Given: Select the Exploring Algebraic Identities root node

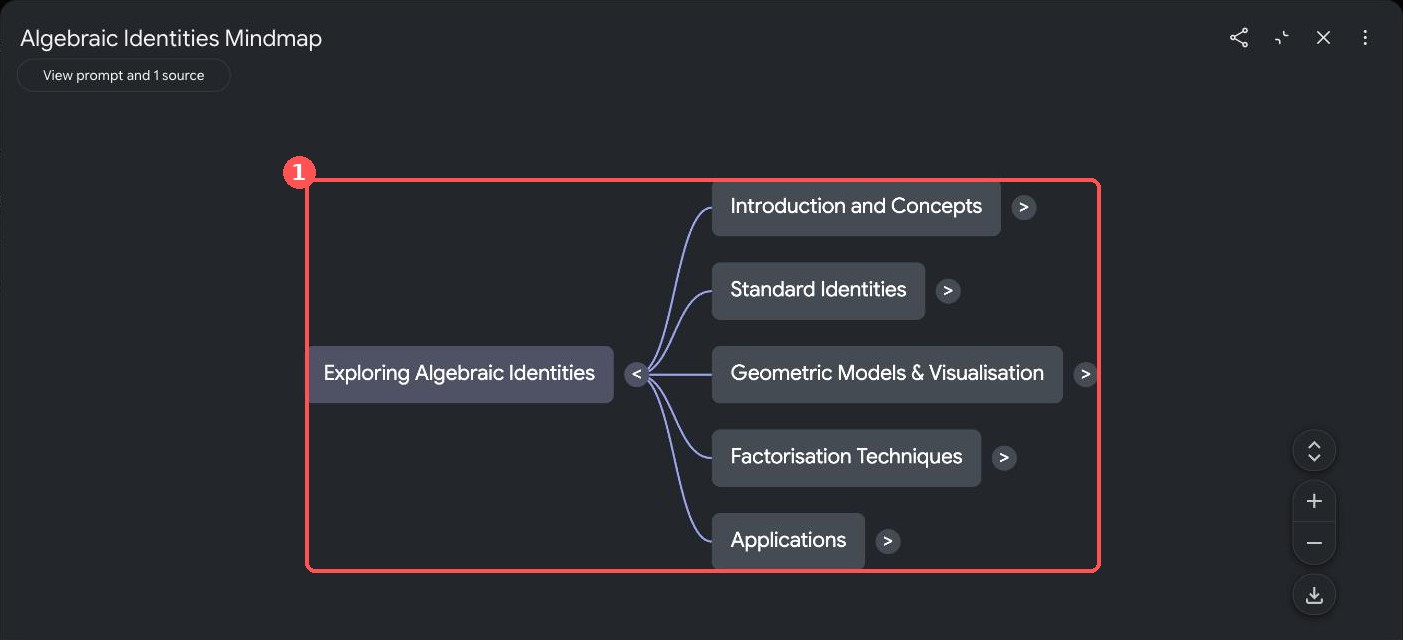Looking at the screenshot, I should coord(460,374).
